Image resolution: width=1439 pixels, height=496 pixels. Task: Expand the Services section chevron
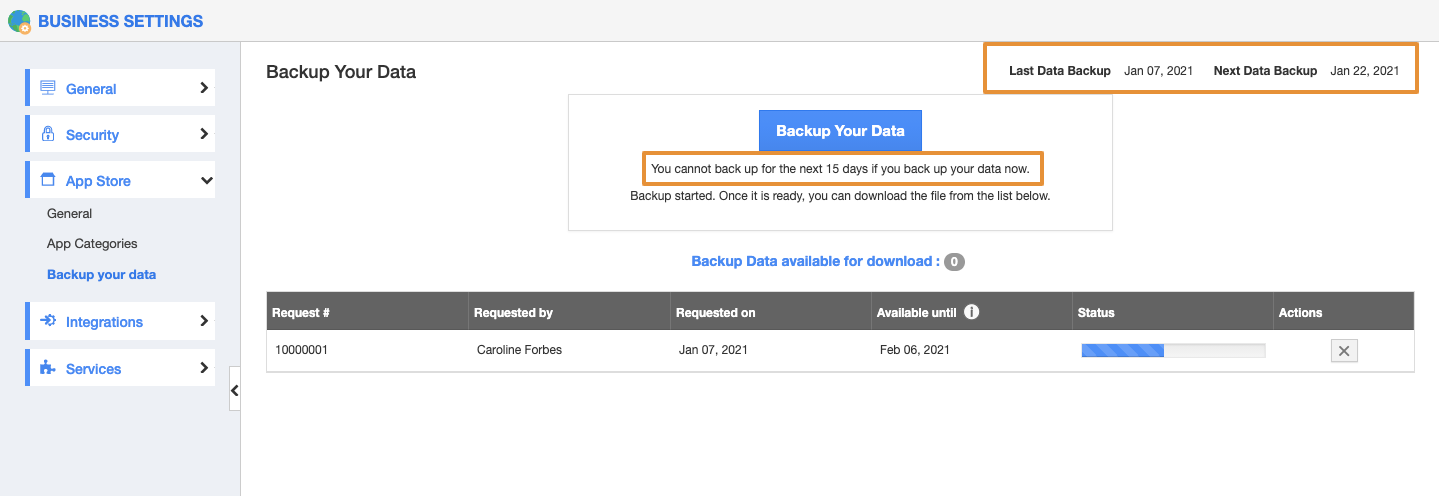coord(204,368)
